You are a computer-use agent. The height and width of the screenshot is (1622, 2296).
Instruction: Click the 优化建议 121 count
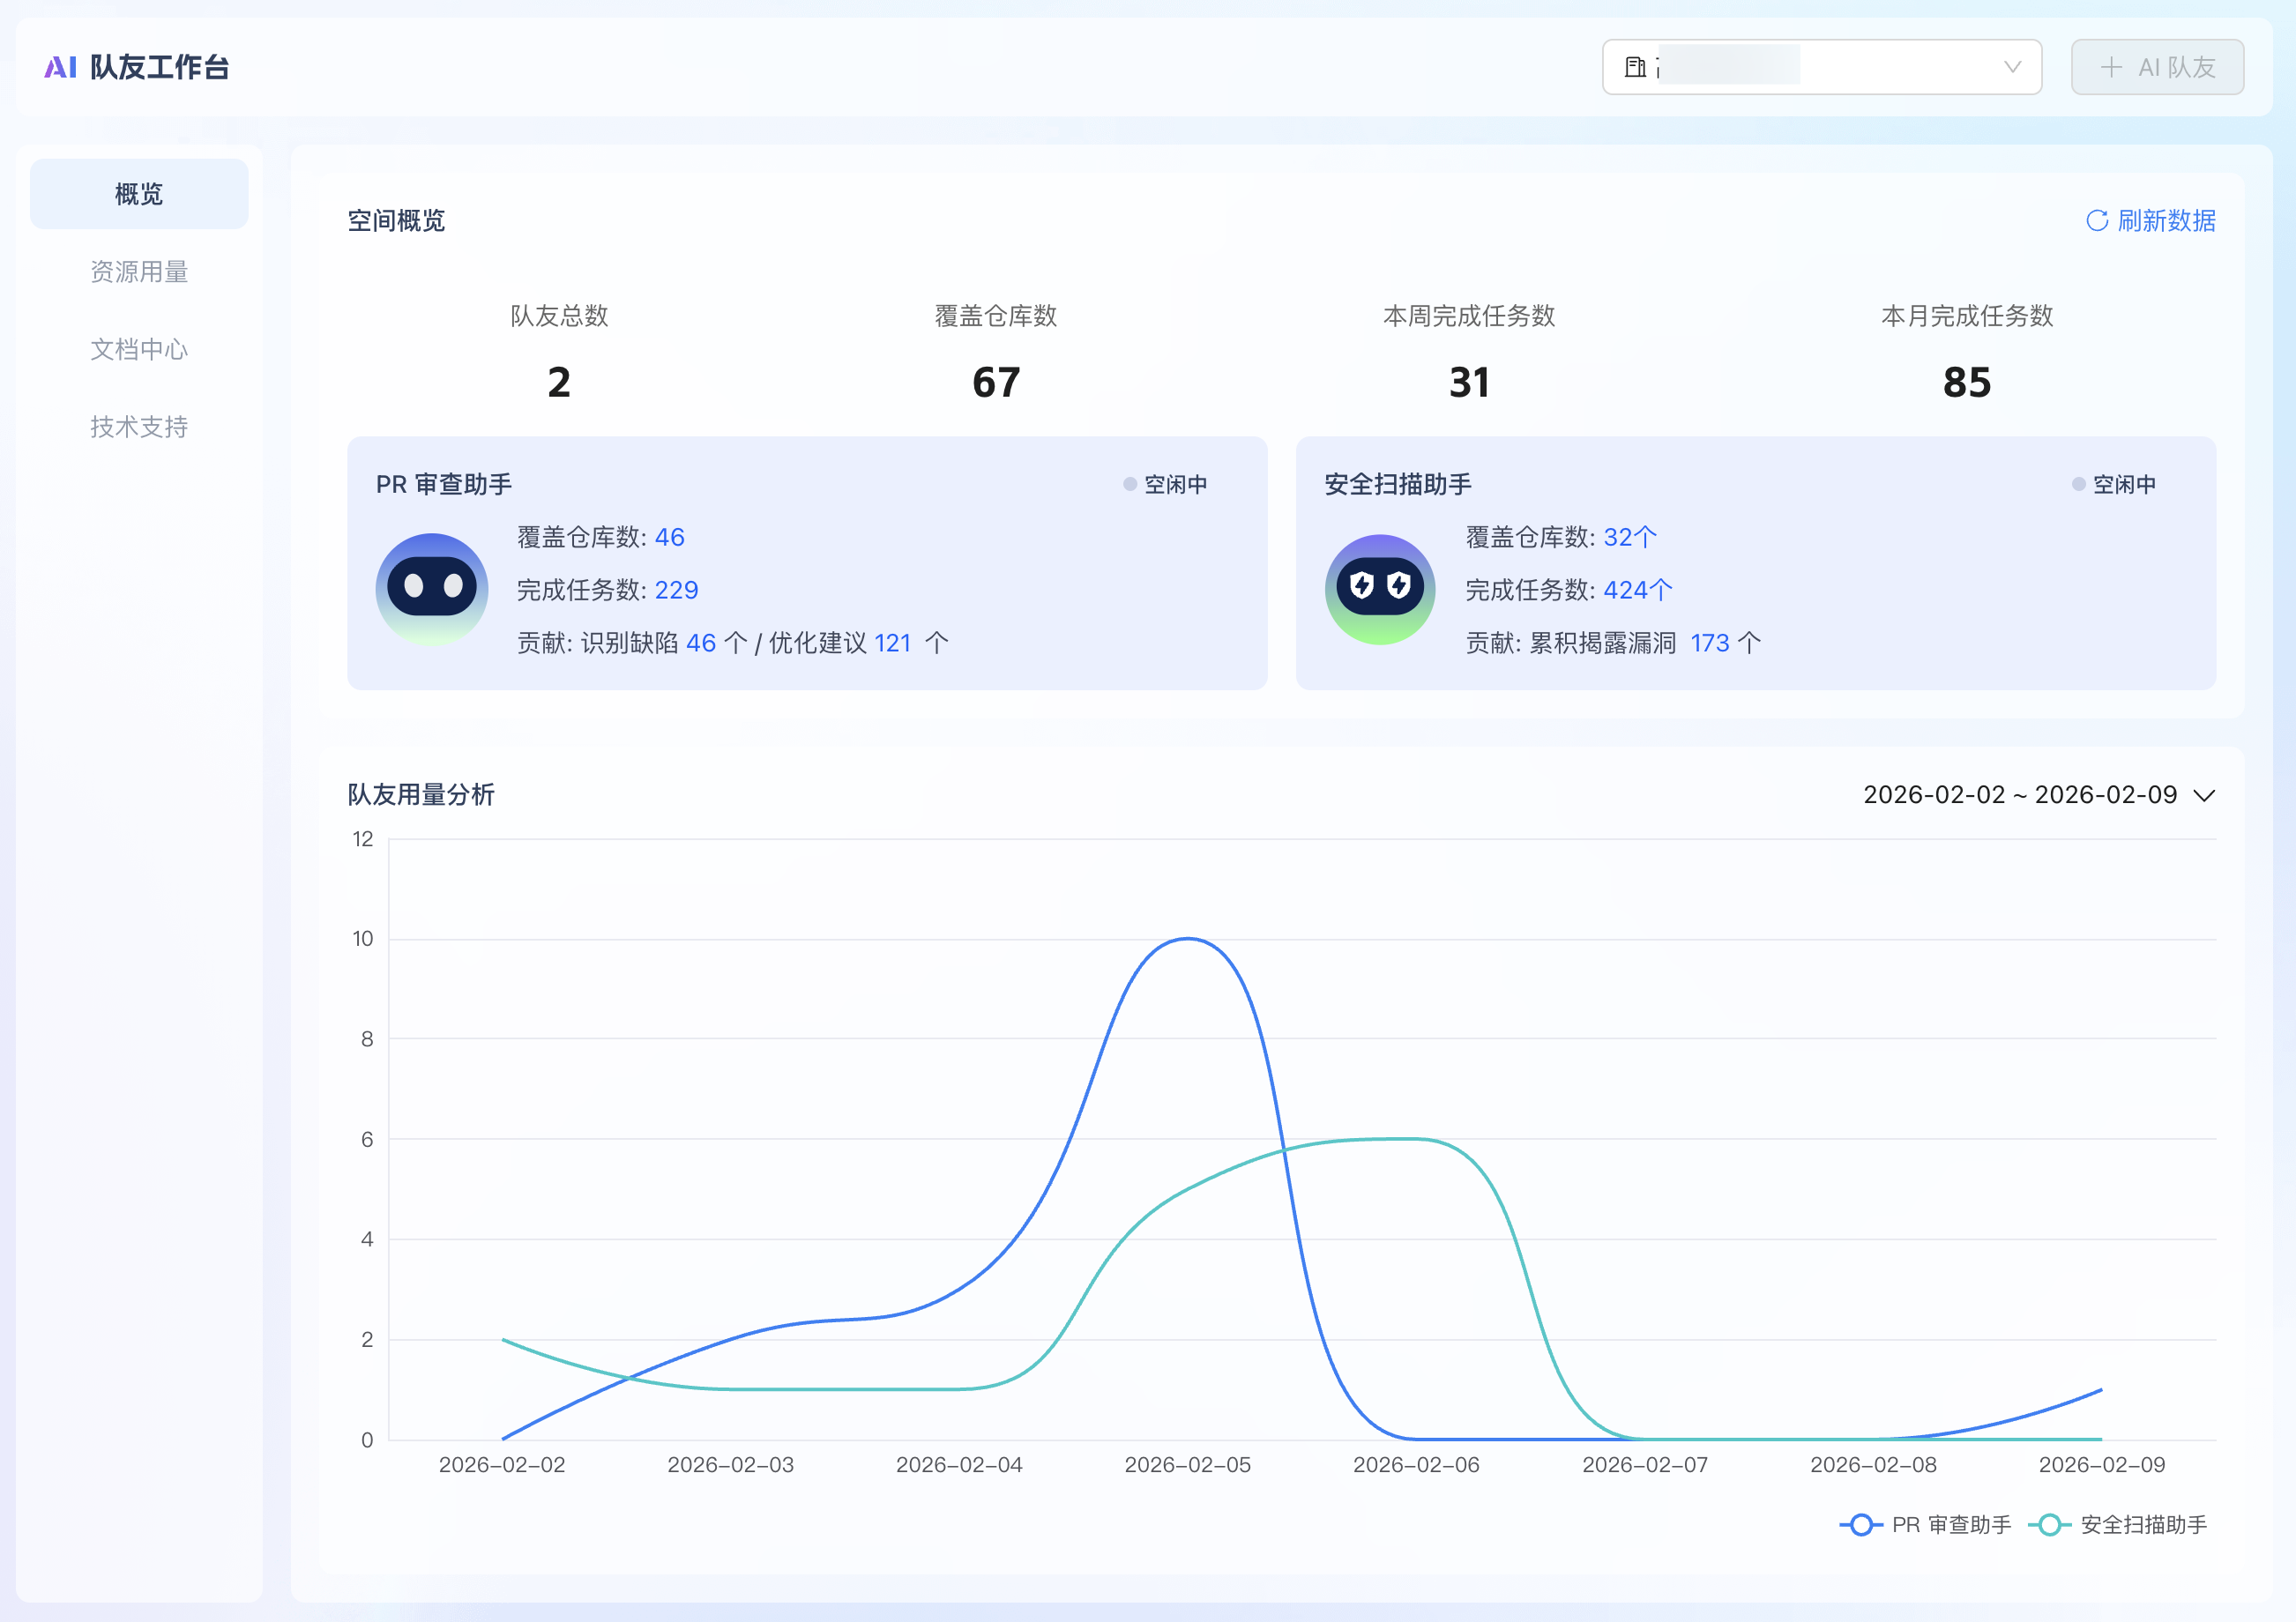893,643
